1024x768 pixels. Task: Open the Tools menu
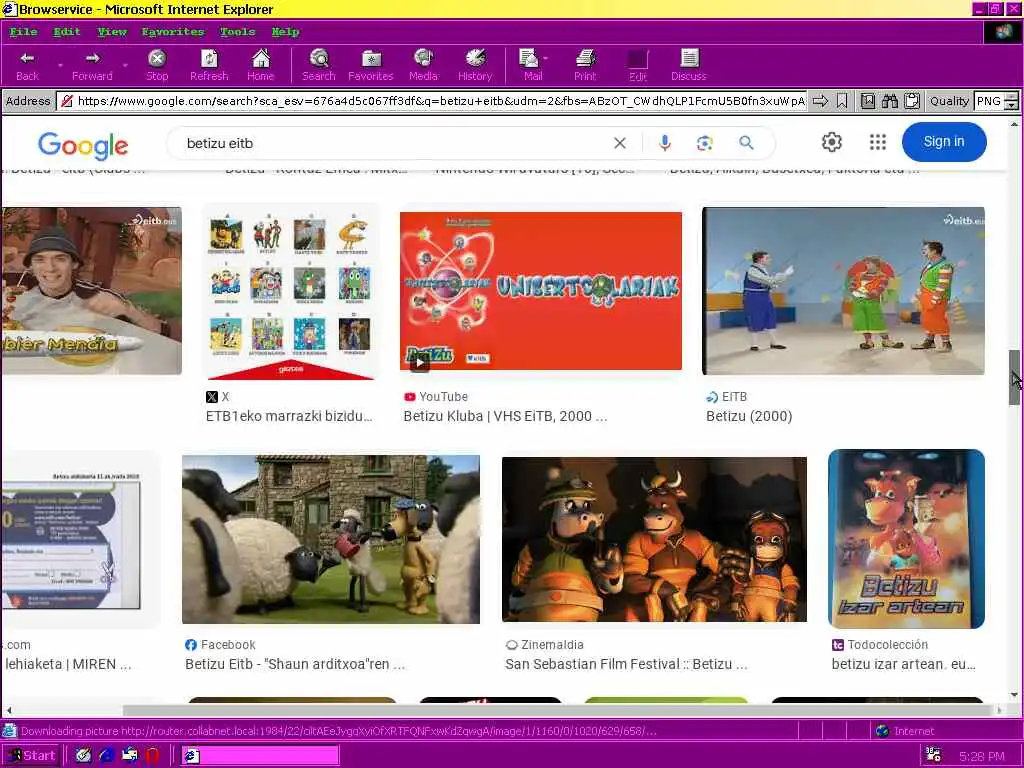238,31
